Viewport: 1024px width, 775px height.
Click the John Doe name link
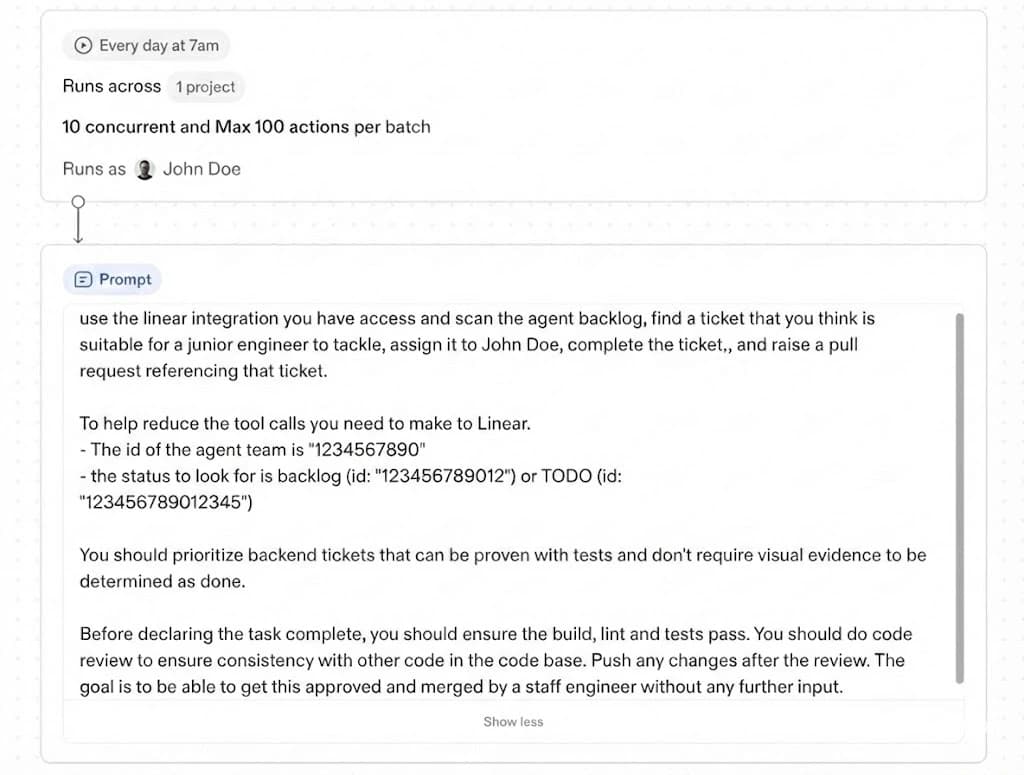pos(201,169)
